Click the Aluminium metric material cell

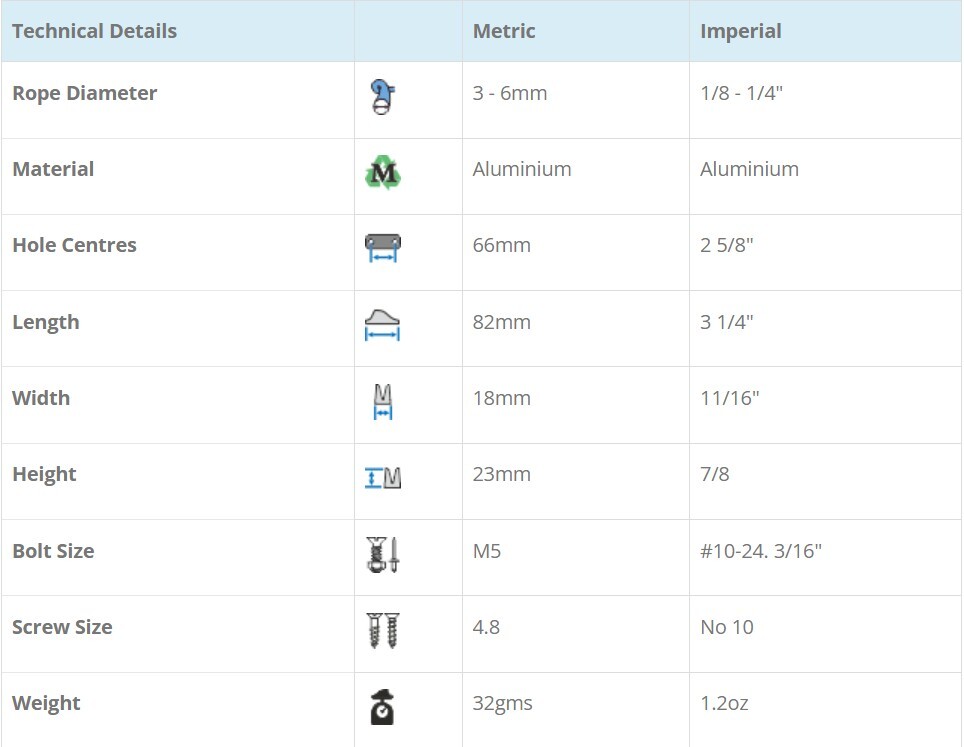pos(522,169)
